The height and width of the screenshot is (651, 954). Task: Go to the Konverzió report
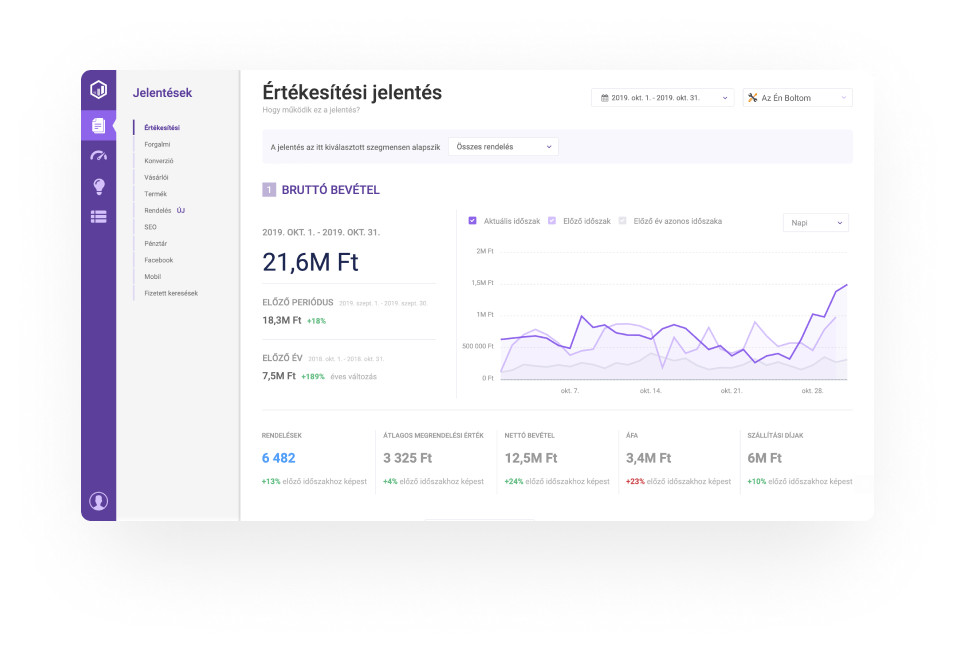[159, 161]
